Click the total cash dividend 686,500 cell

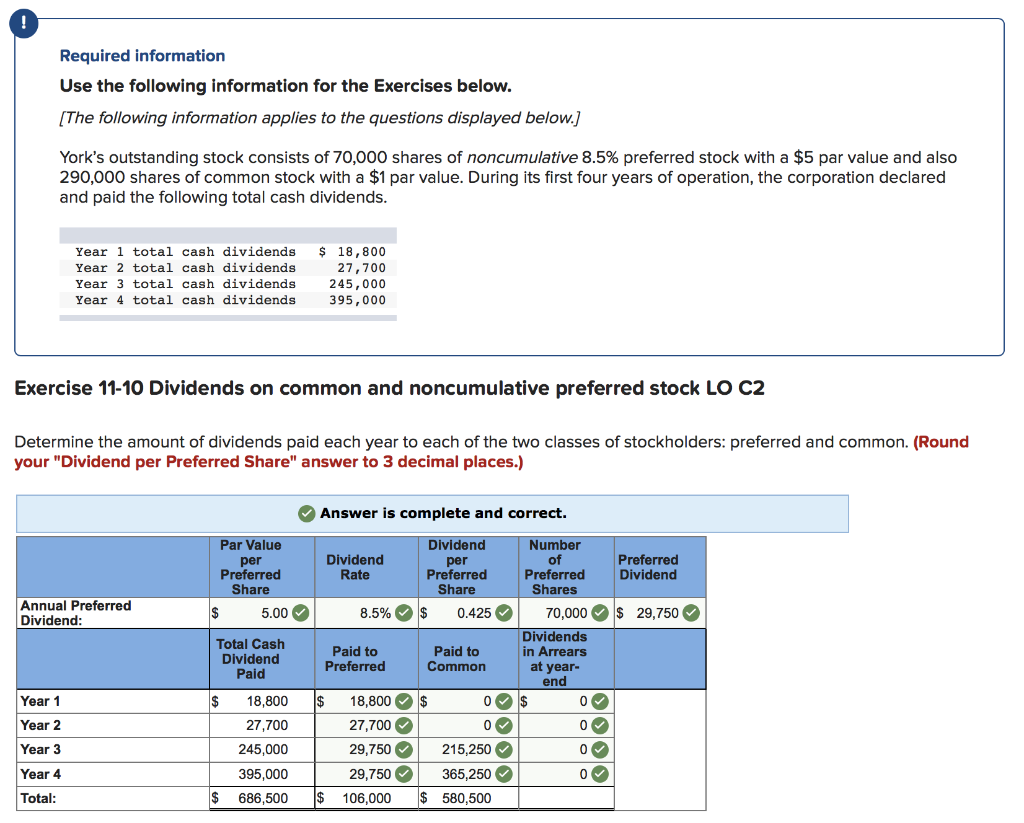(x=262, y=799)
